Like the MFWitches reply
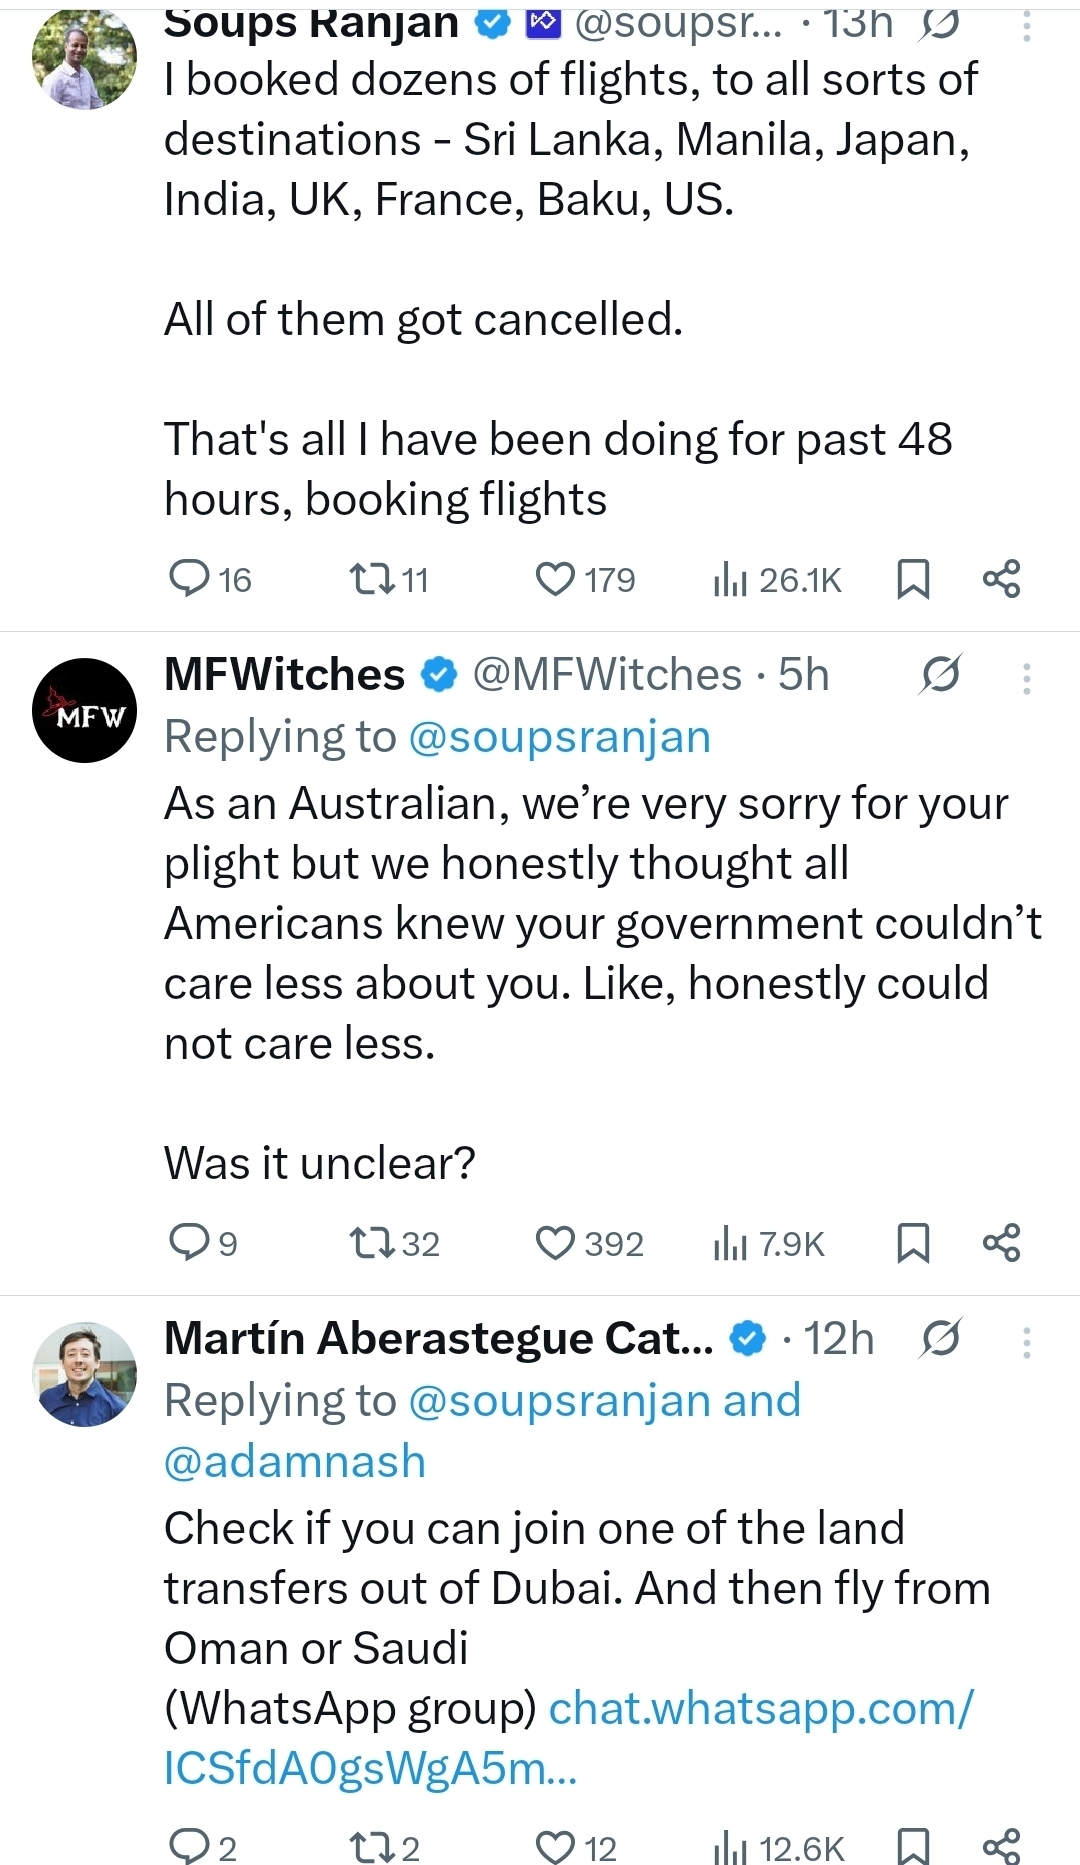1080x1865 pixels. pyautogui.click(x=556, y=1243)
